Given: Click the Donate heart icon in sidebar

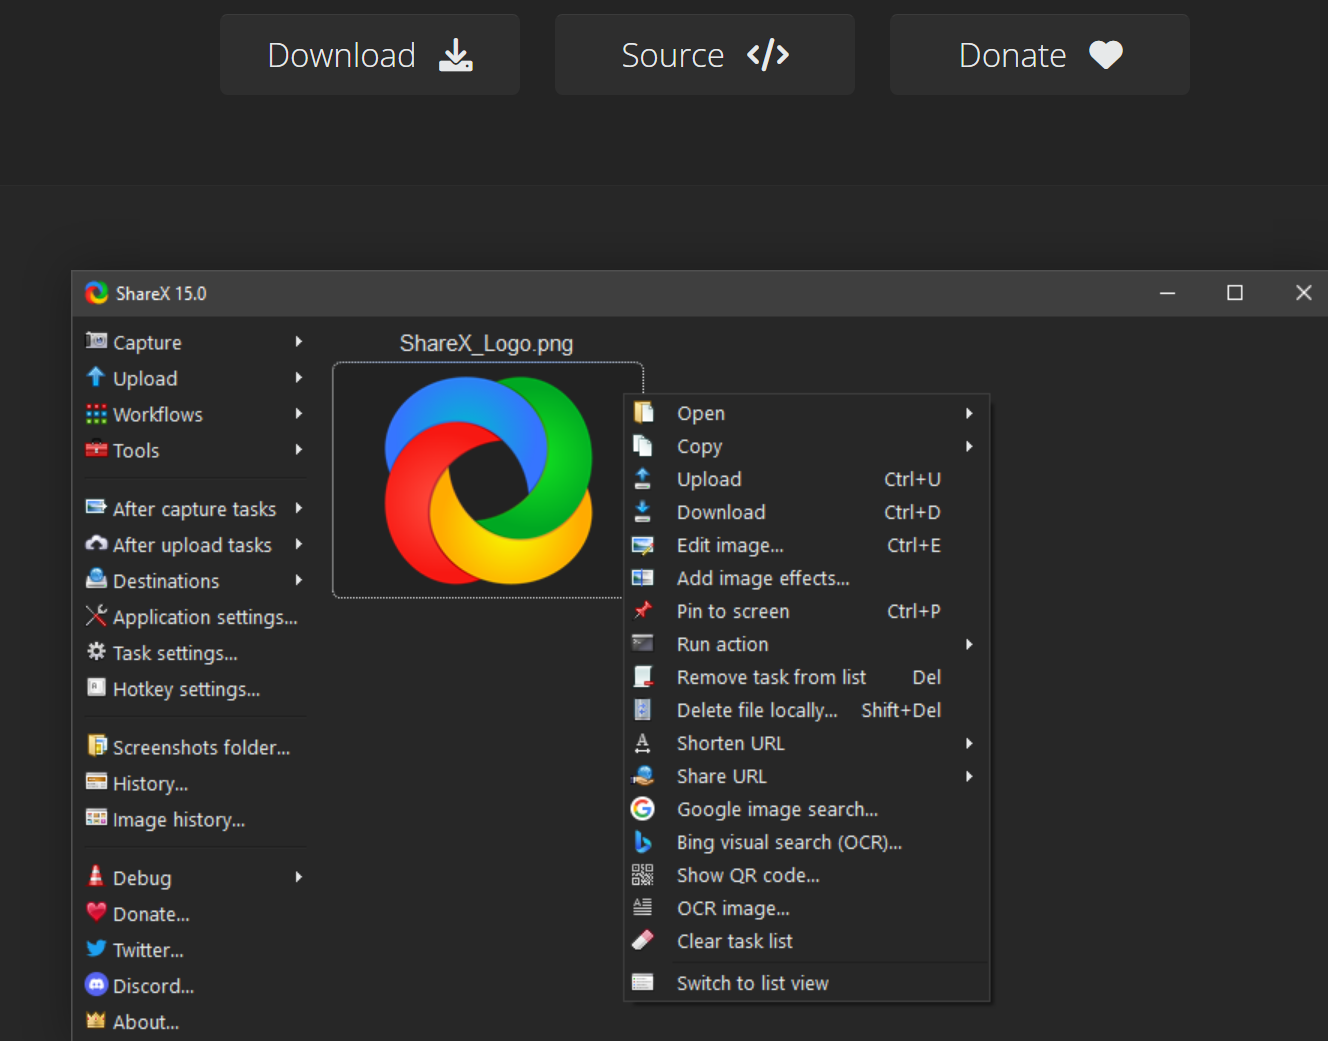Looking at the screenshot, I should (x=96, y=912).
